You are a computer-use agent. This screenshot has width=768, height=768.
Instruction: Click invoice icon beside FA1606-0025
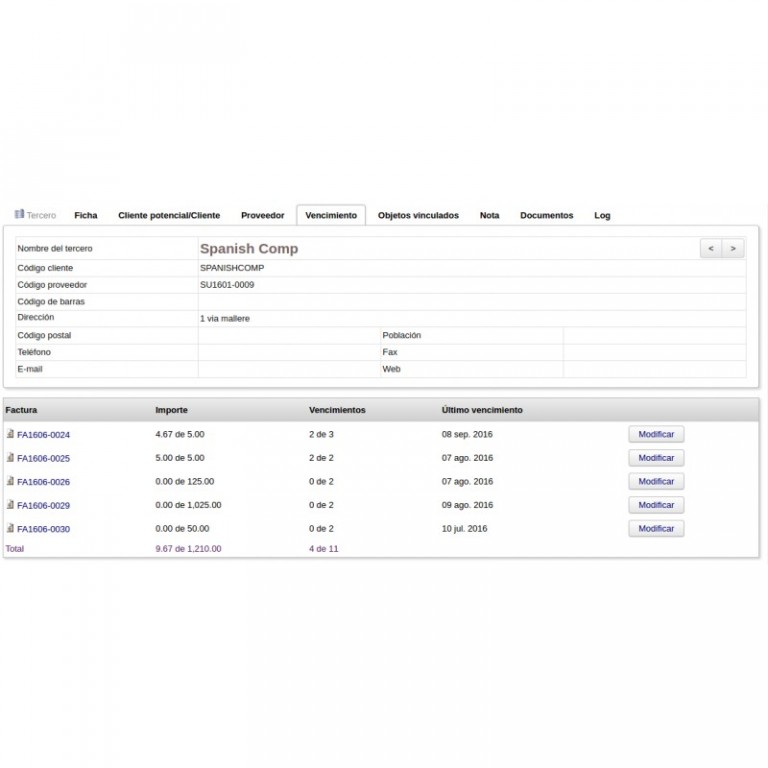coord(10,457)
